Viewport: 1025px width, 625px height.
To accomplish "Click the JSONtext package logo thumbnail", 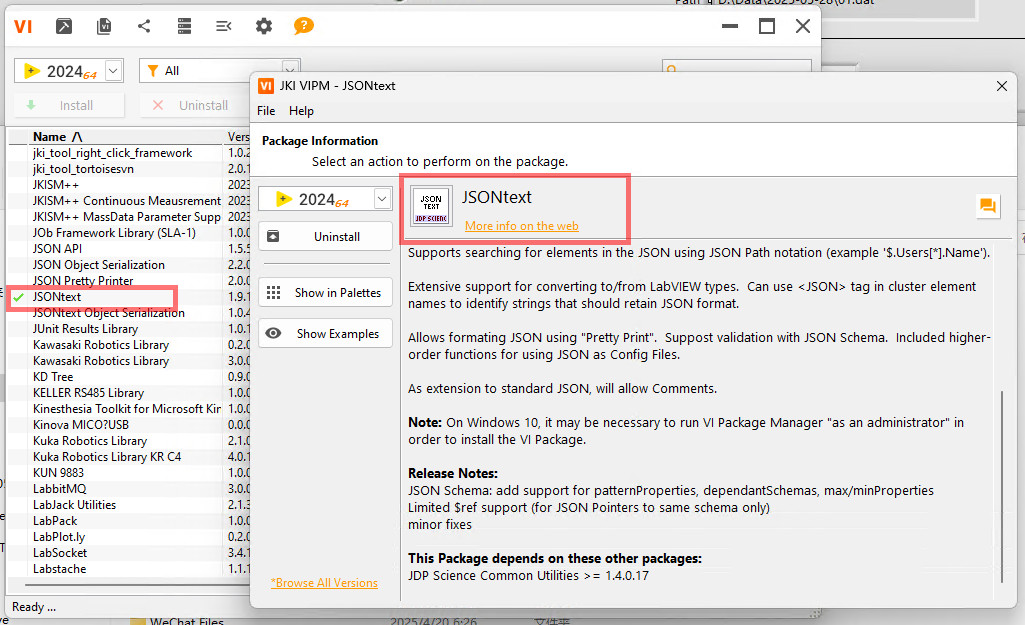I will click(x=431, y=206).
